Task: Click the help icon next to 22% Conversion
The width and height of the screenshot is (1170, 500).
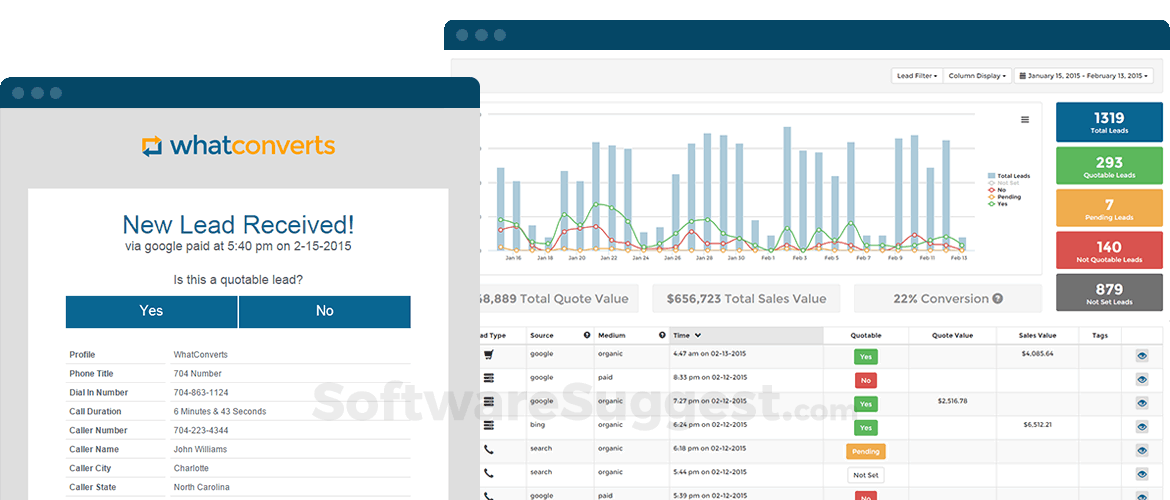Action: pyautogui.click(x=997, y=298)
